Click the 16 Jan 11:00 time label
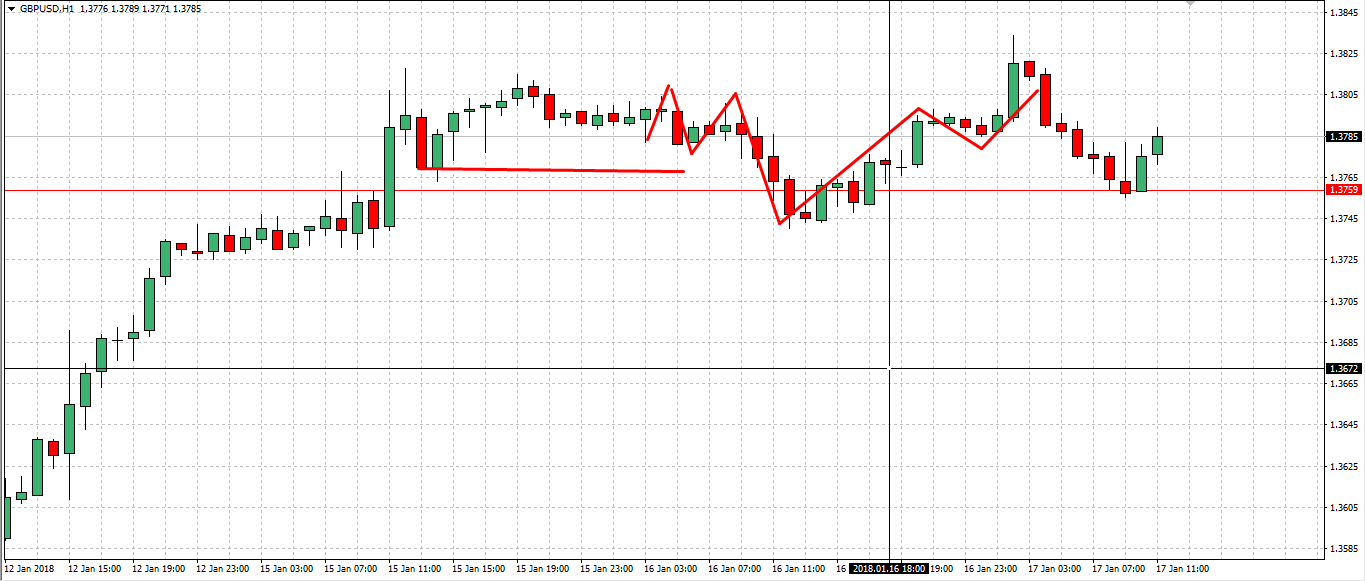1365x581 pixels. [x=798, y=568]
